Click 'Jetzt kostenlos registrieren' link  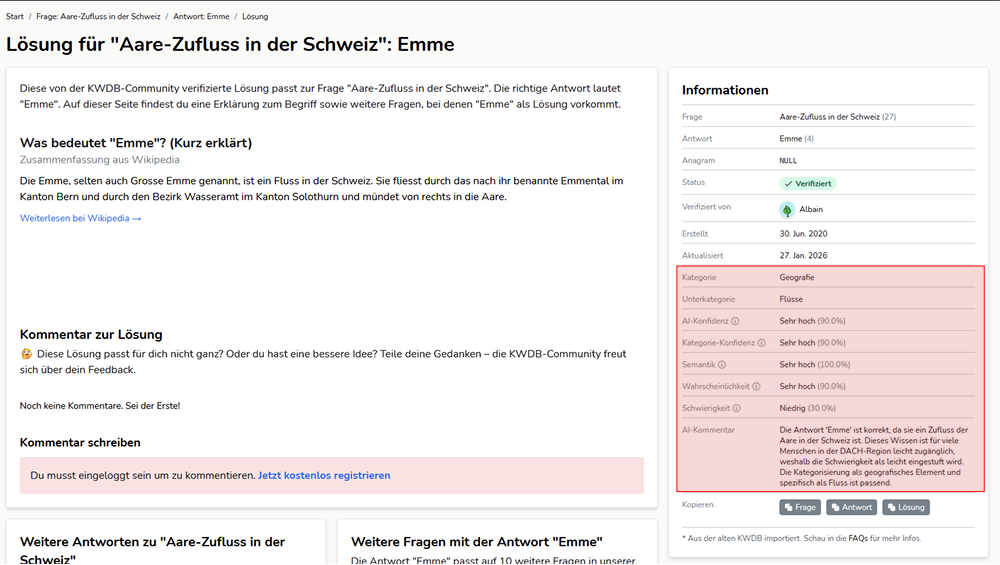tap(324, 475)
